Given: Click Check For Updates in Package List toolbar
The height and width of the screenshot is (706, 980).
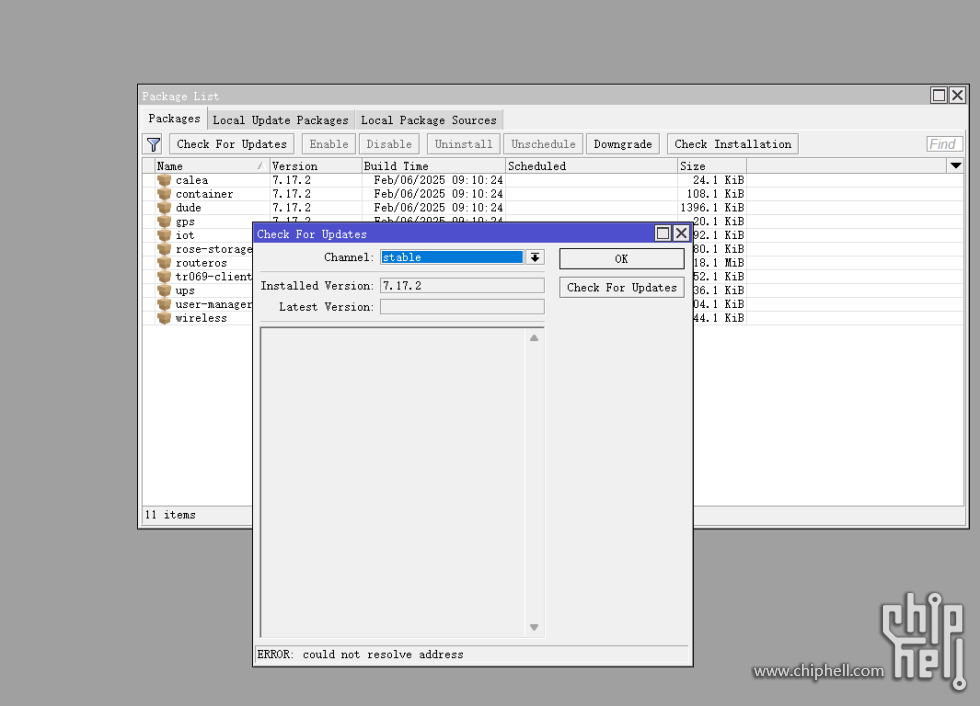Looking at the screenshot, I should (x=231, y=144).
